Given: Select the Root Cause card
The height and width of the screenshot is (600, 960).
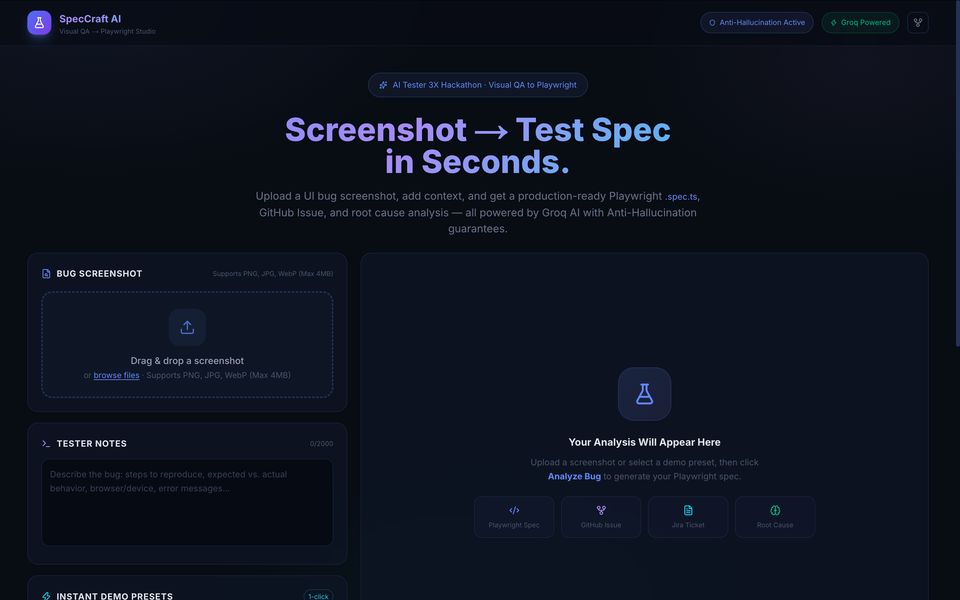Looking at the screenshot, I should (x=775, y=517).
